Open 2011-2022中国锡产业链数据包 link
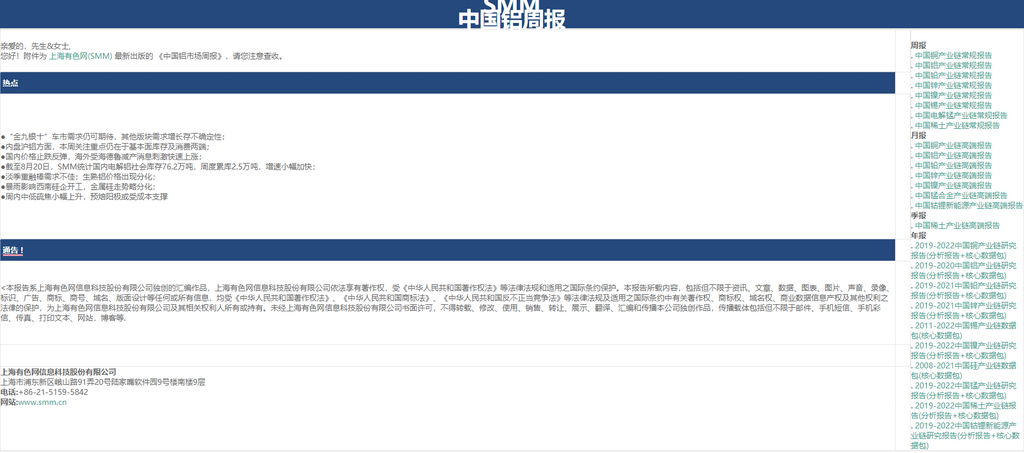This screenshot has width=1024, height=453. pos(964,330)
